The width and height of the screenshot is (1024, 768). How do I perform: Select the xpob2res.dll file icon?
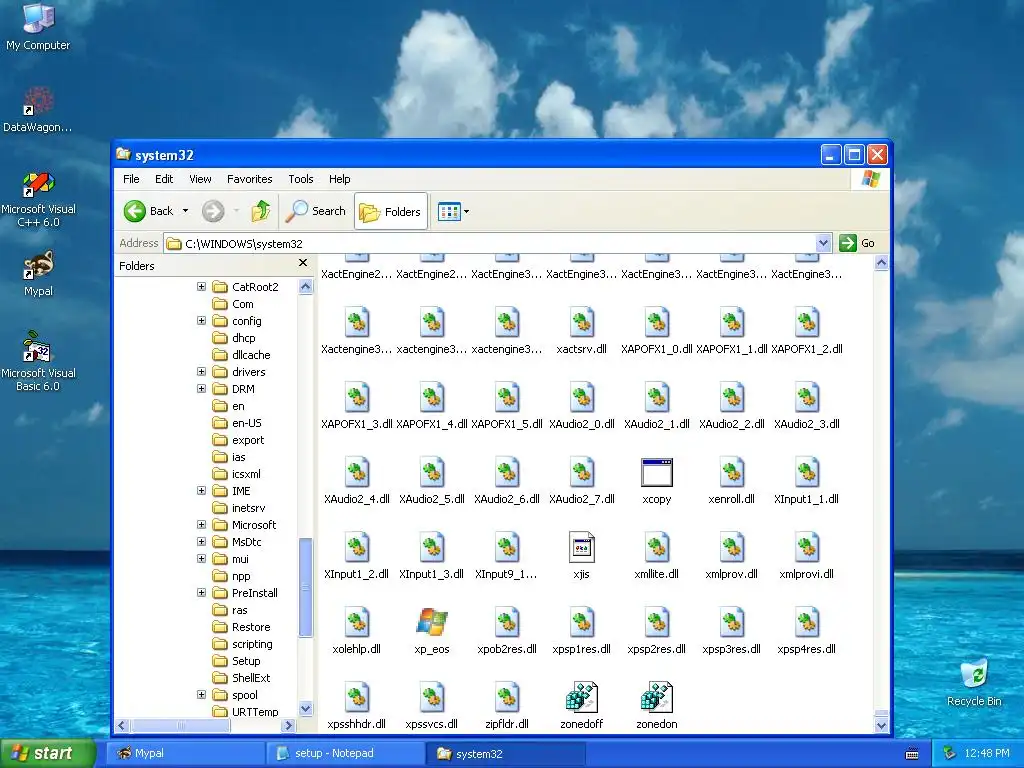click(x=507, y=622)
